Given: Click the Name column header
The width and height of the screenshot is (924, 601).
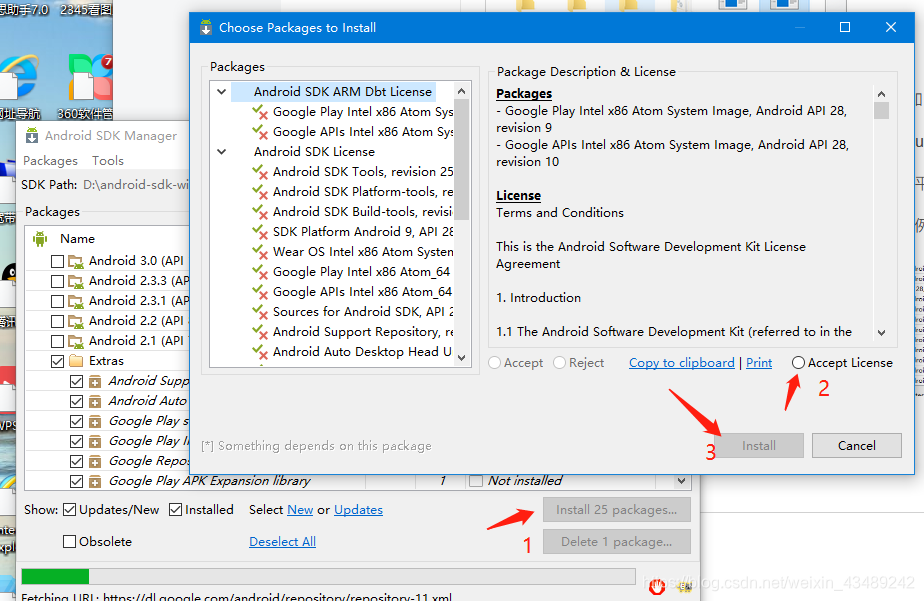Looking at the screenshot, I should tap(77, 239).
